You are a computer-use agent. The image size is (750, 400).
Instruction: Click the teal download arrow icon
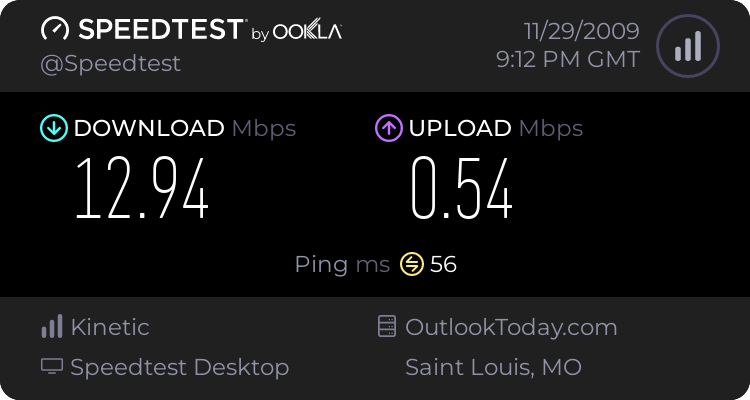click(54, 128)
